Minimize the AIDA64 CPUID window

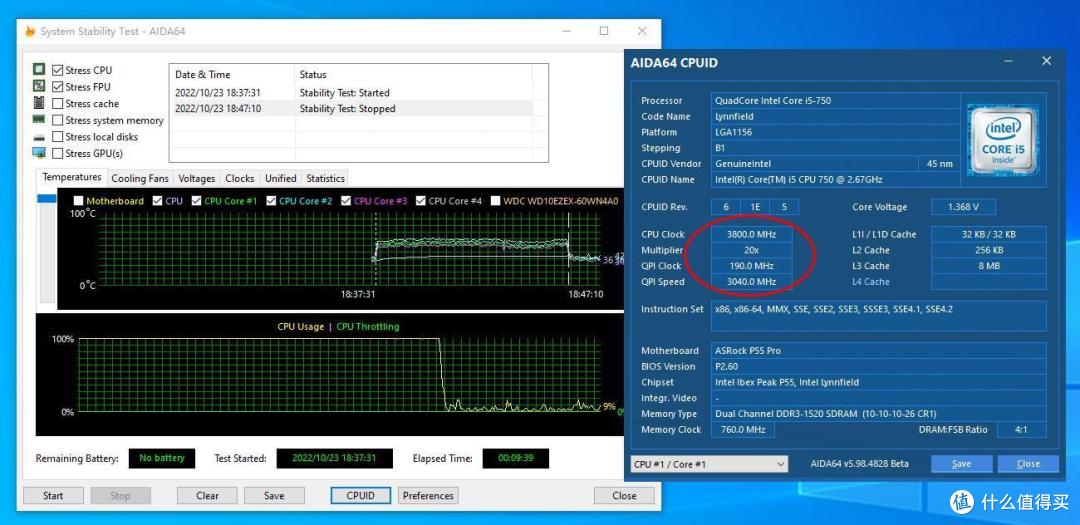1008,61
